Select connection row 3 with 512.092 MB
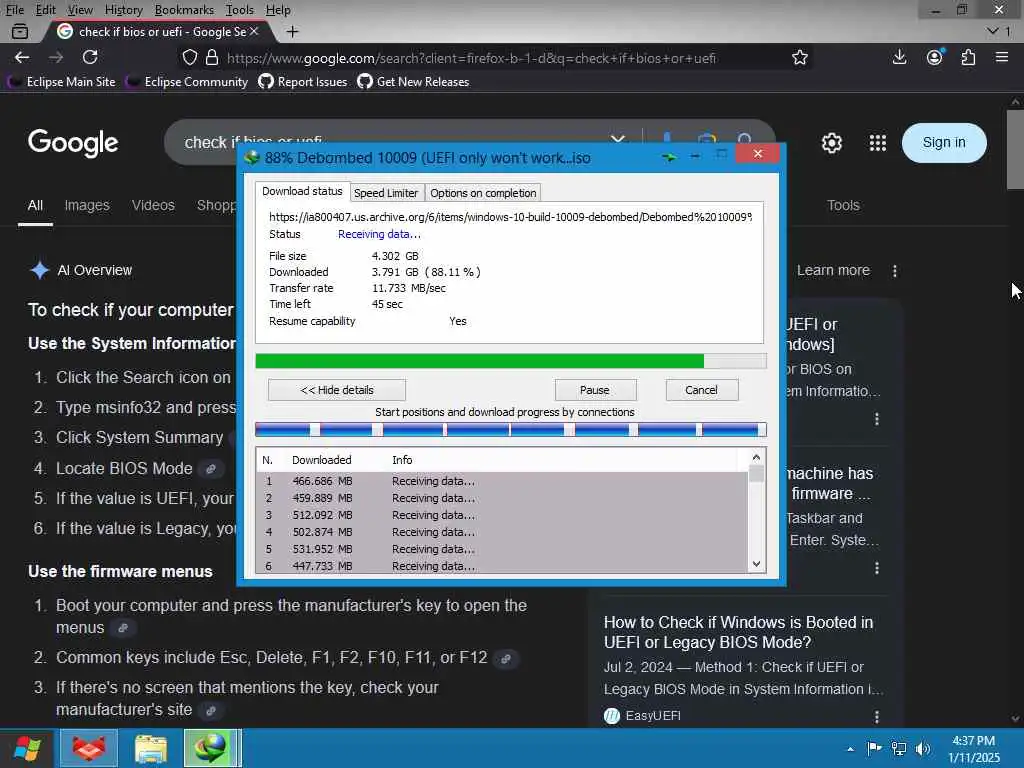Screen dimensions: 1024x768 (502, 515)
